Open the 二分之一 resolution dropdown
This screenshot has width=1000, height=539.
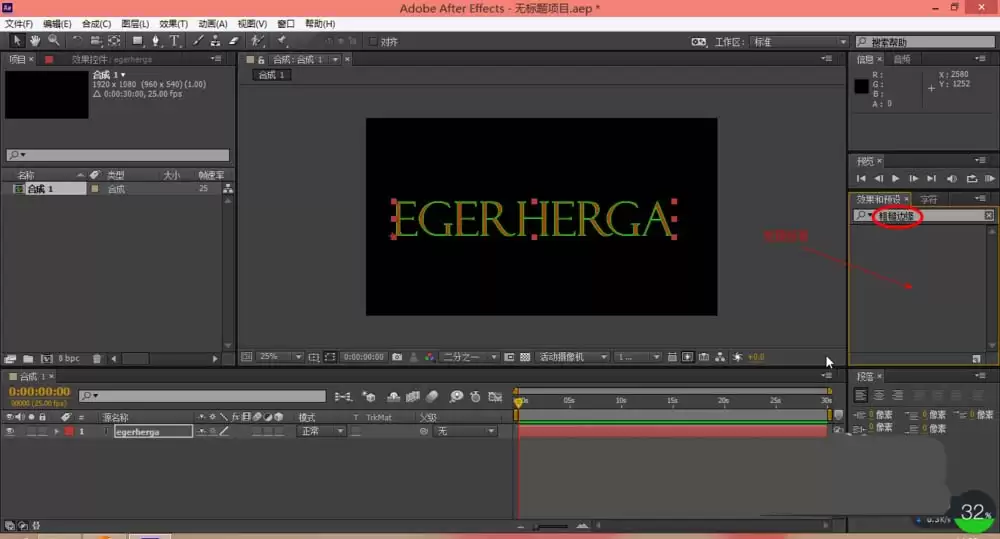pos(470,357)
